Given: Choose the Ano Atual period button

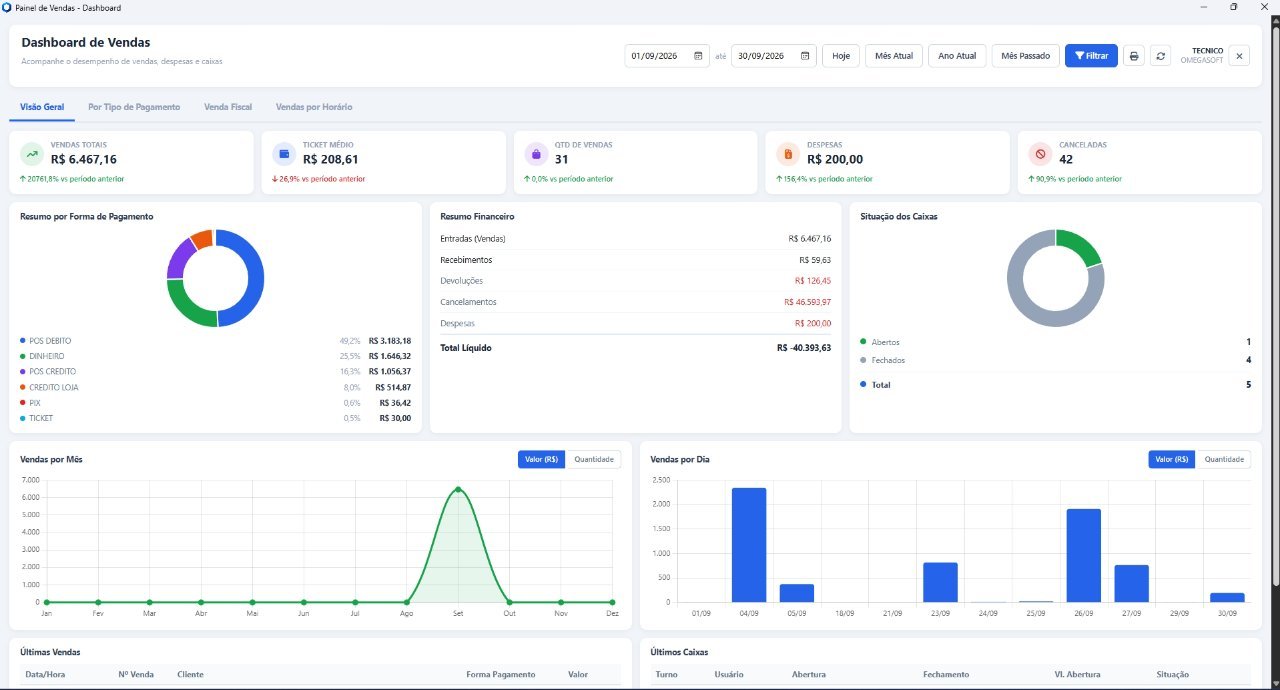Looking at the screenshot, I should [957, 56].
